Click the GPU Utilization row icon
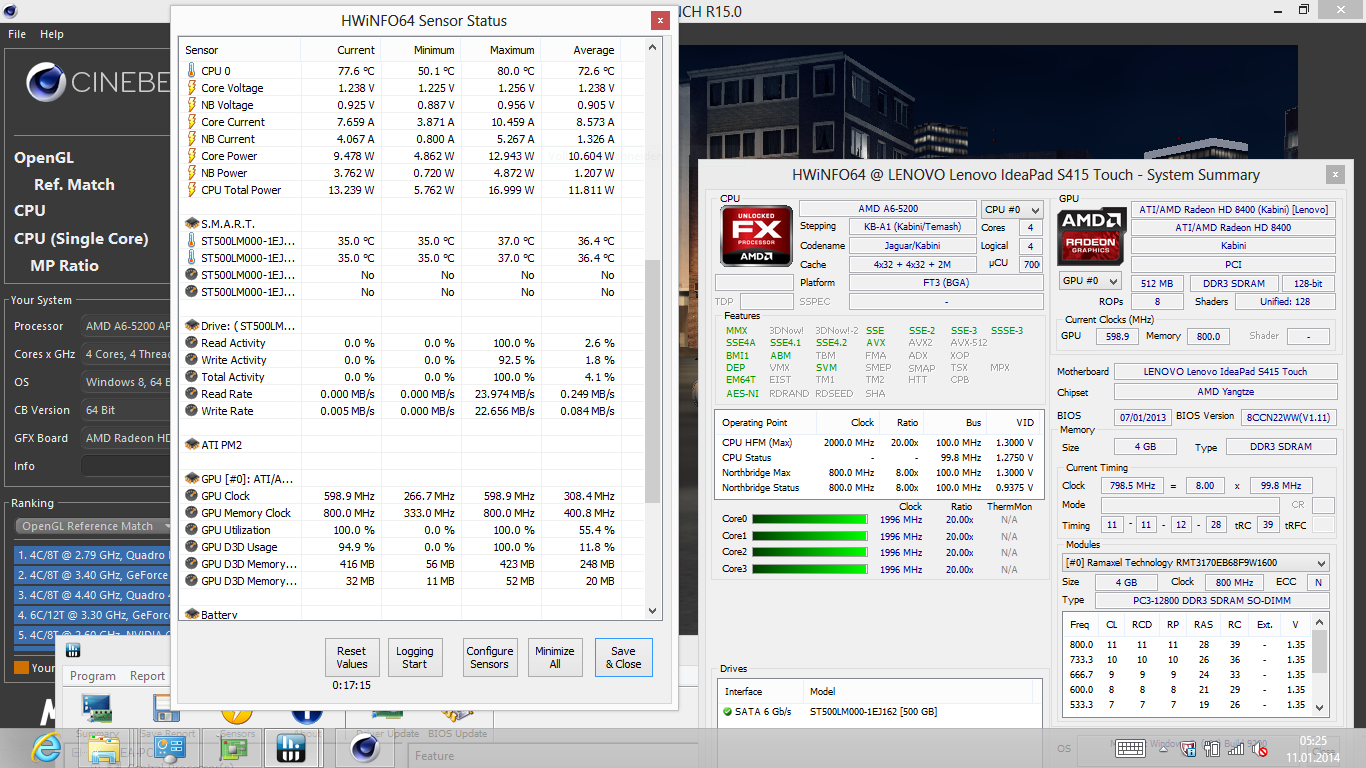The width and height of the screenshot is (1366, 768). pos(192,530)
